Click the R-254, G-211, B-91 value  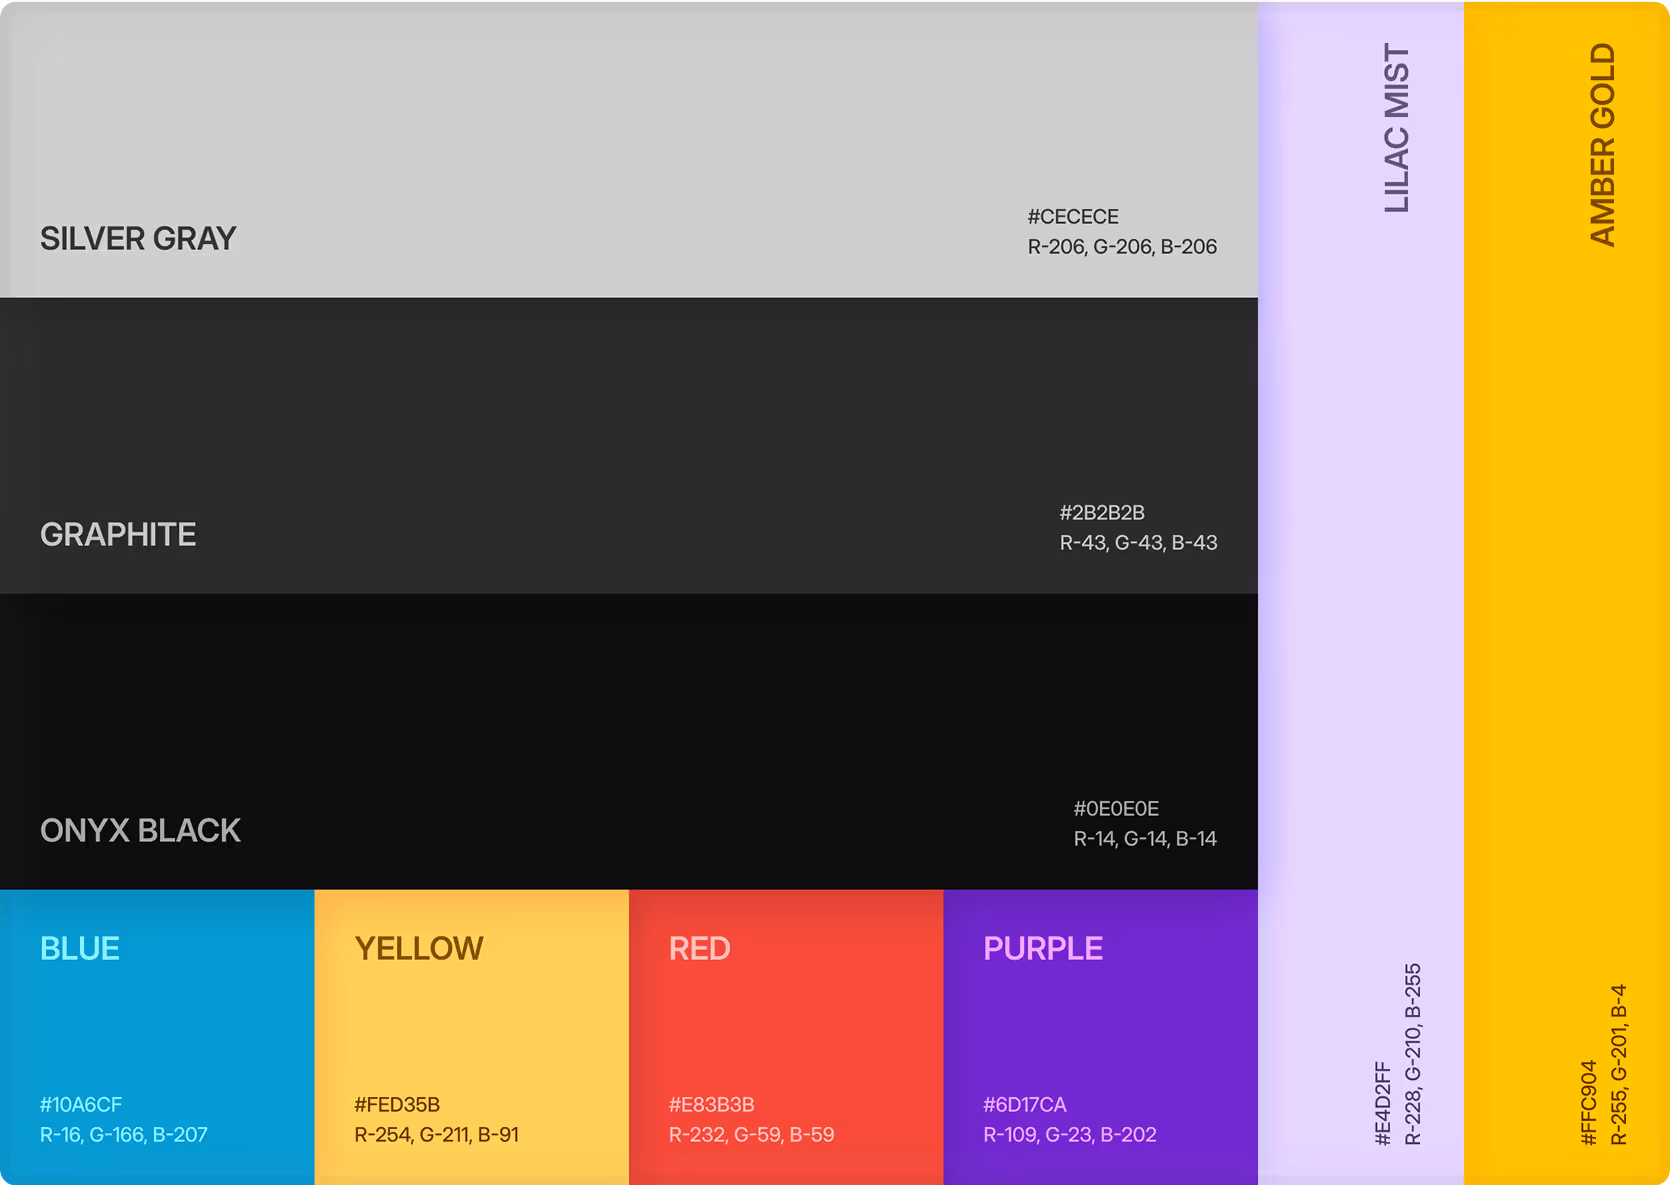[x=436, y=1135]
